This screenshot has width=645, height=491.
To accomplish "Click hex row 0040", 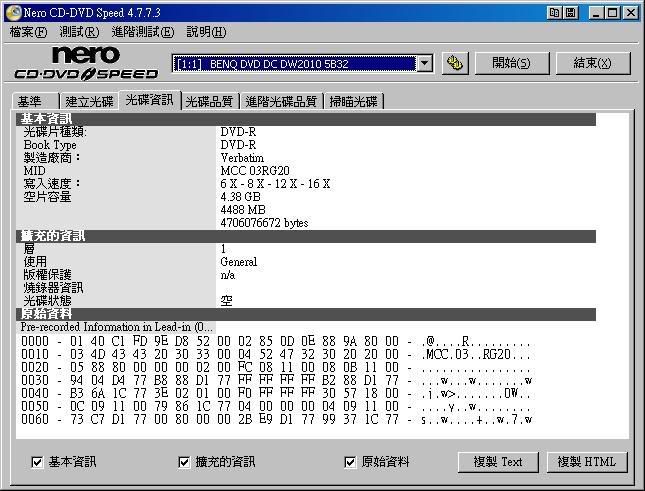I will click(276, 394).
